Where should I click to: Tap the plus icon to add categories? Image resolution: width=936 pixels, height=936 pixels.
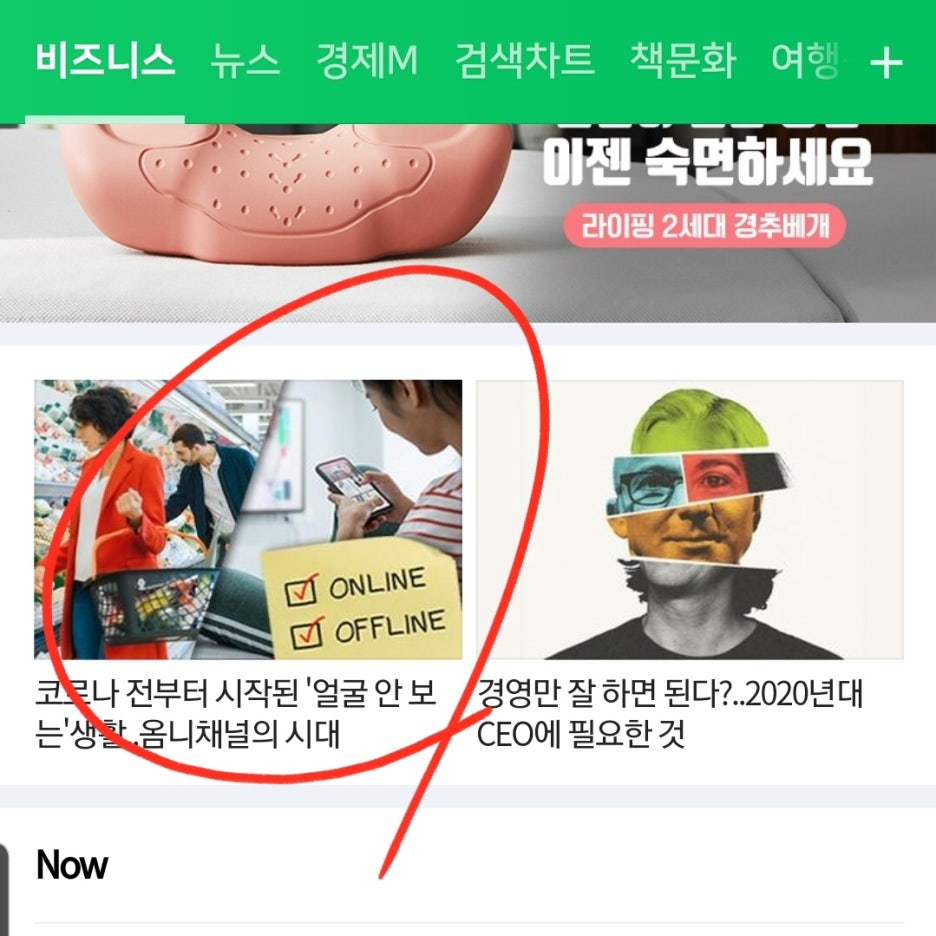pos(886,63)
